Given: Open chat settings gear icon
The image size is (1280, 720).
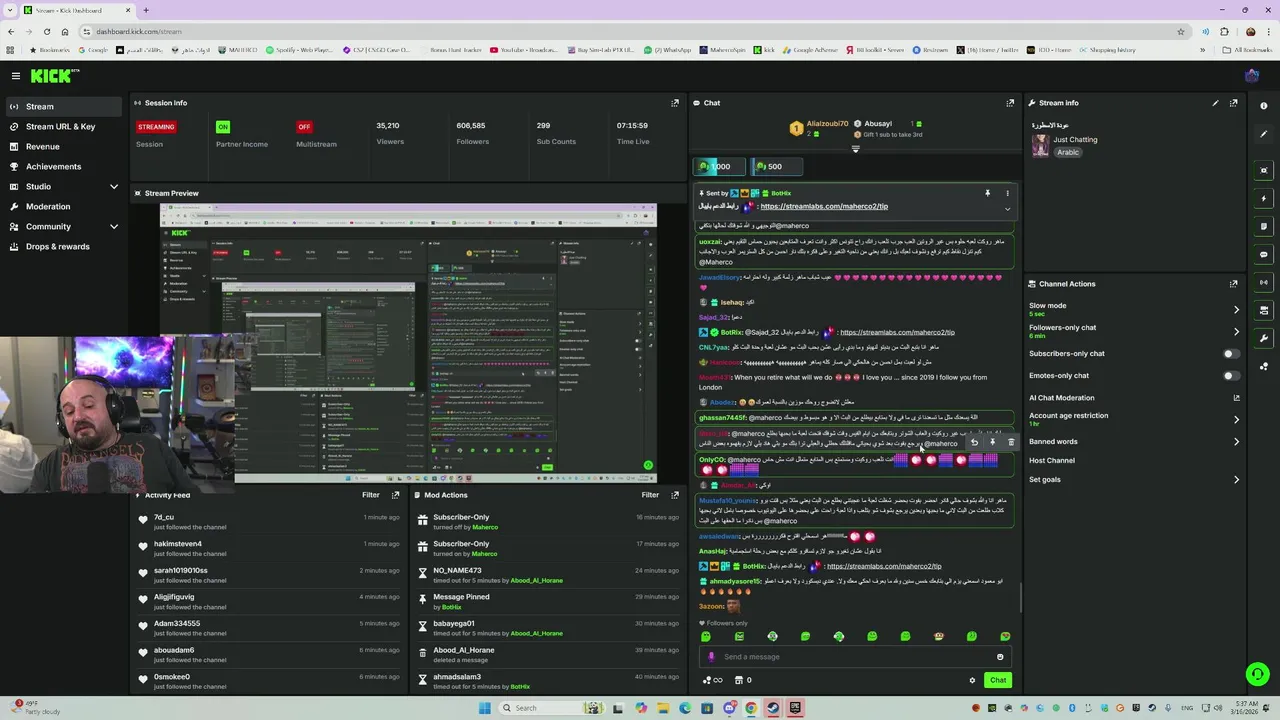Looking at the screenshot, I should click(972, 680).
